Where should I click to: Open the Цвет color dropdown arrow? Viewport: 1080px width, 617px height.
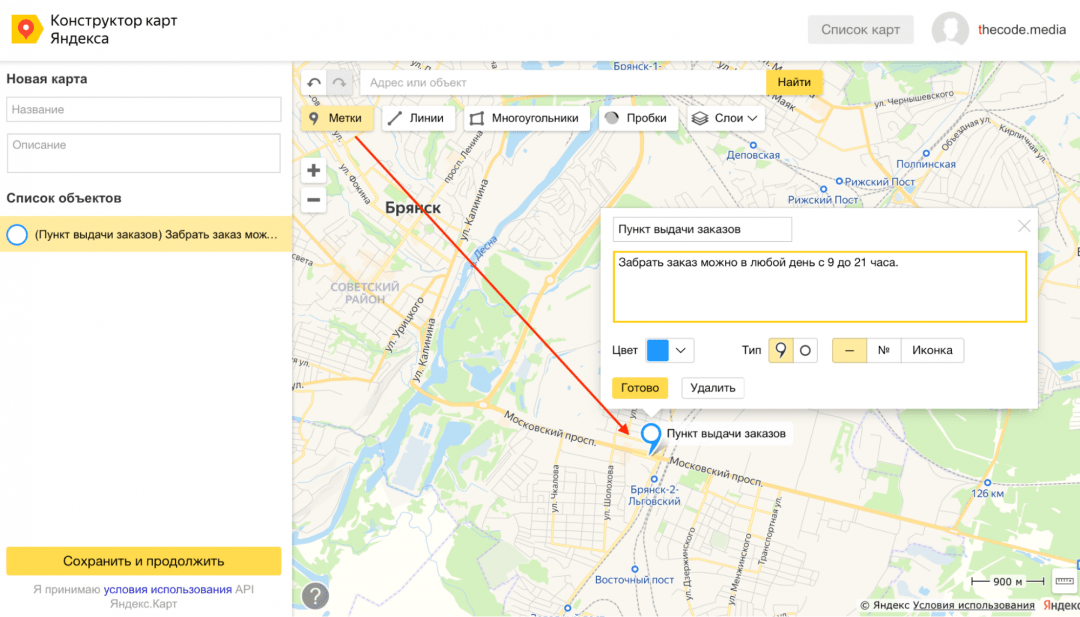click(x=682, y=351)
